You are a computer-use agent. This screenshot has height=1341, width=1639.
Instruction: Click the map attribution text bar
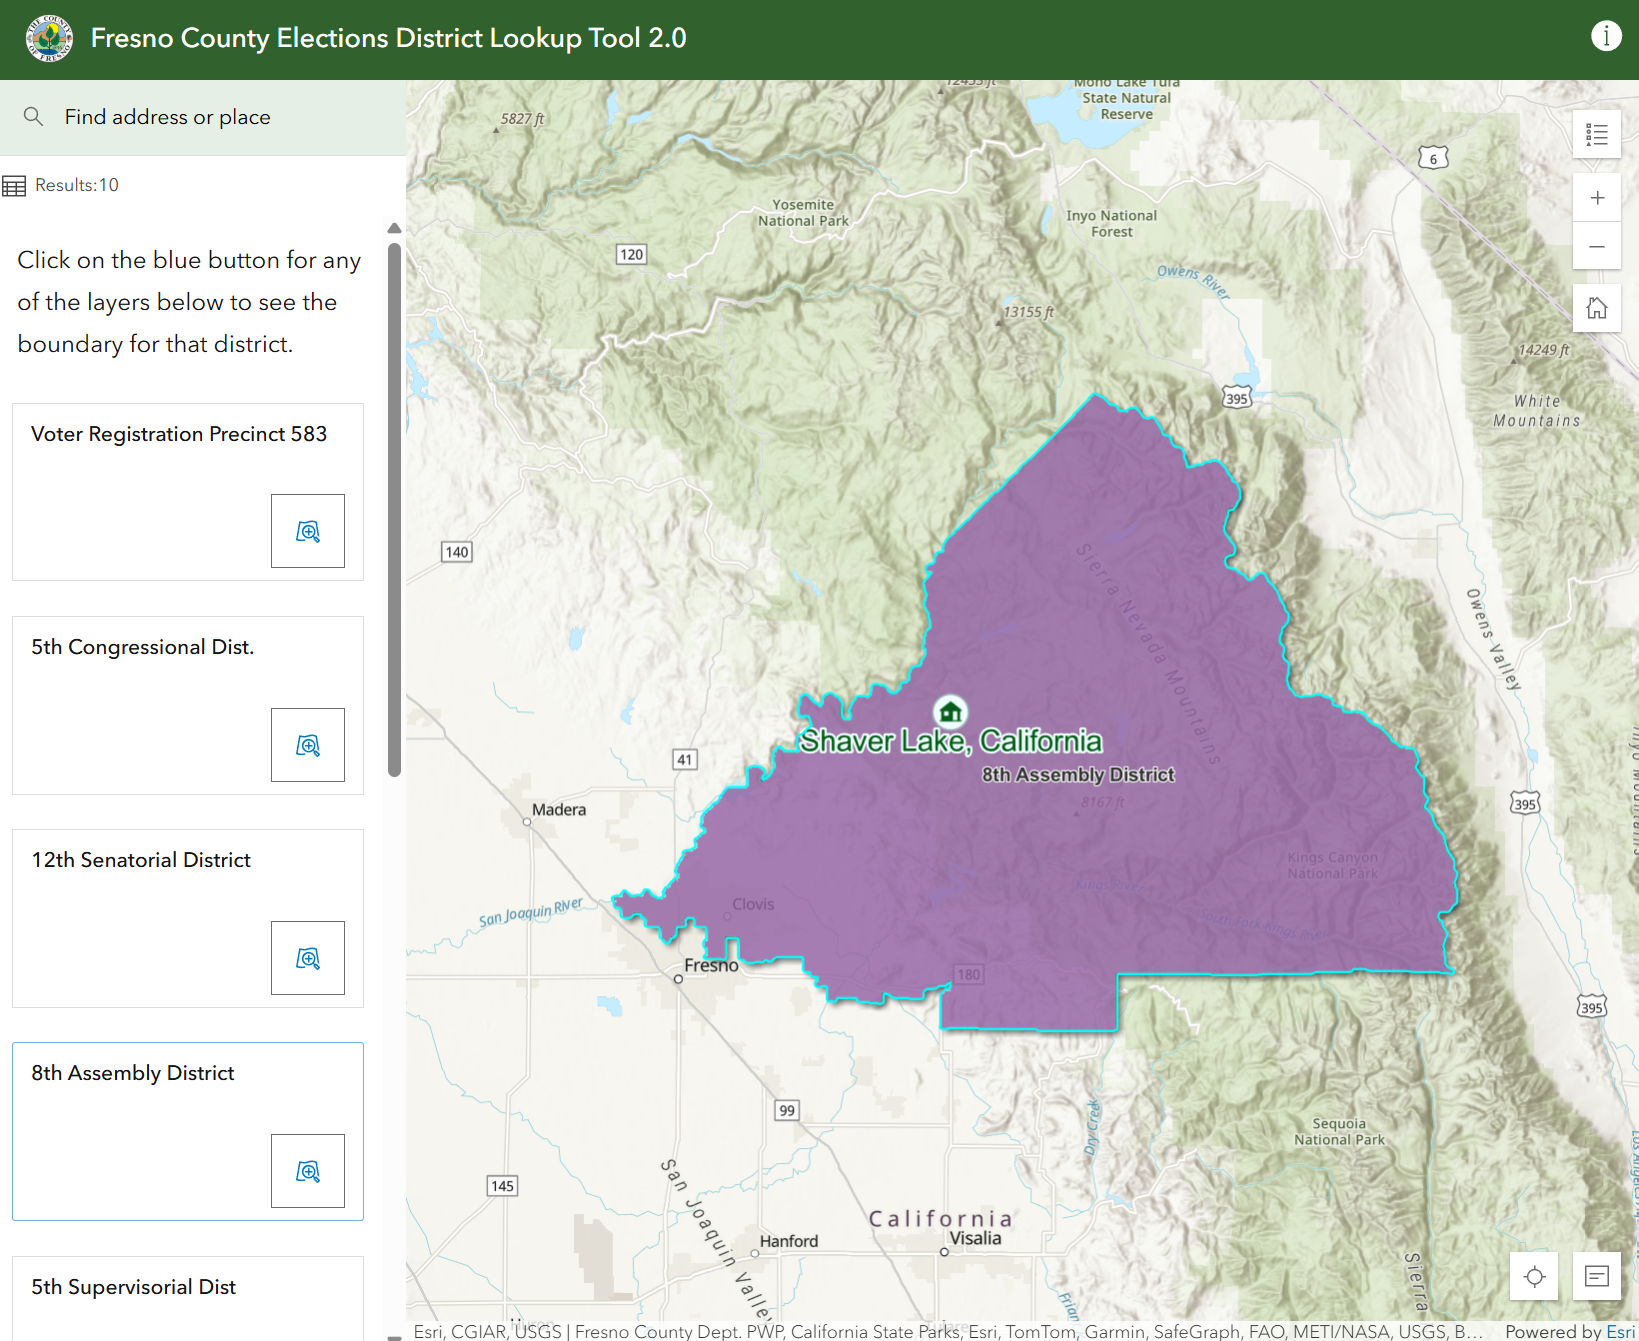click(948, 1331)
